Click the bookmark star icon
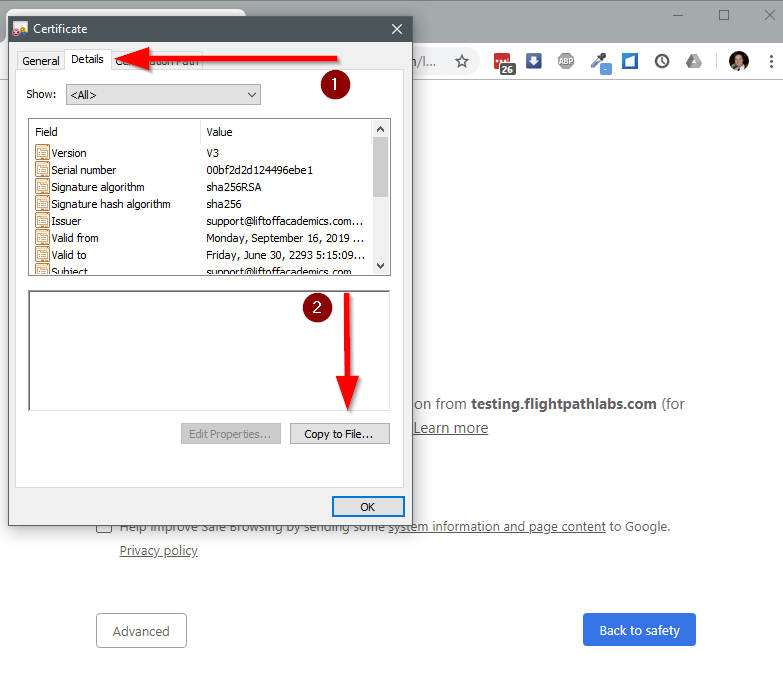783x673 pixels. [x=462, y=61]
